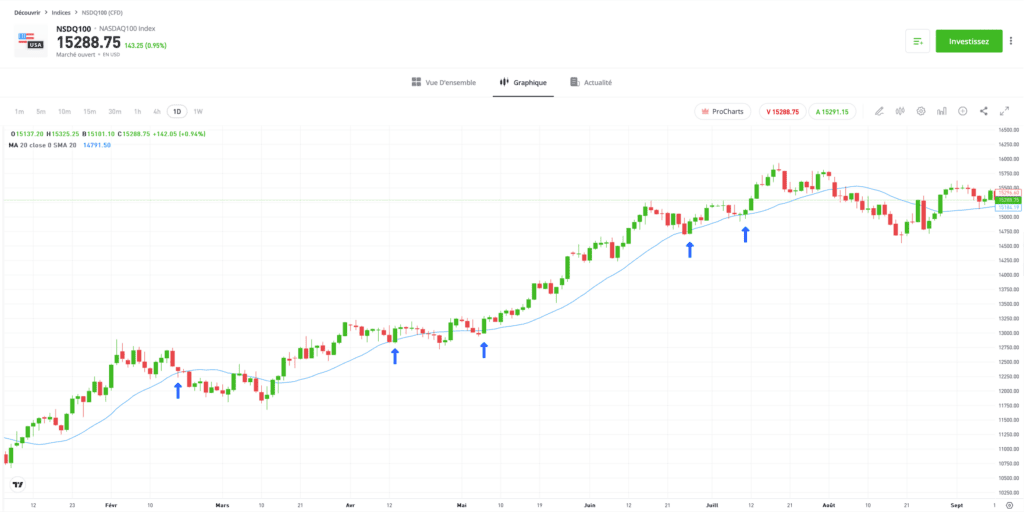This screenshot has width=1024, height=512.
Task: Click the change 143.25 (0.95%)
Action: (x=146, y=46)
